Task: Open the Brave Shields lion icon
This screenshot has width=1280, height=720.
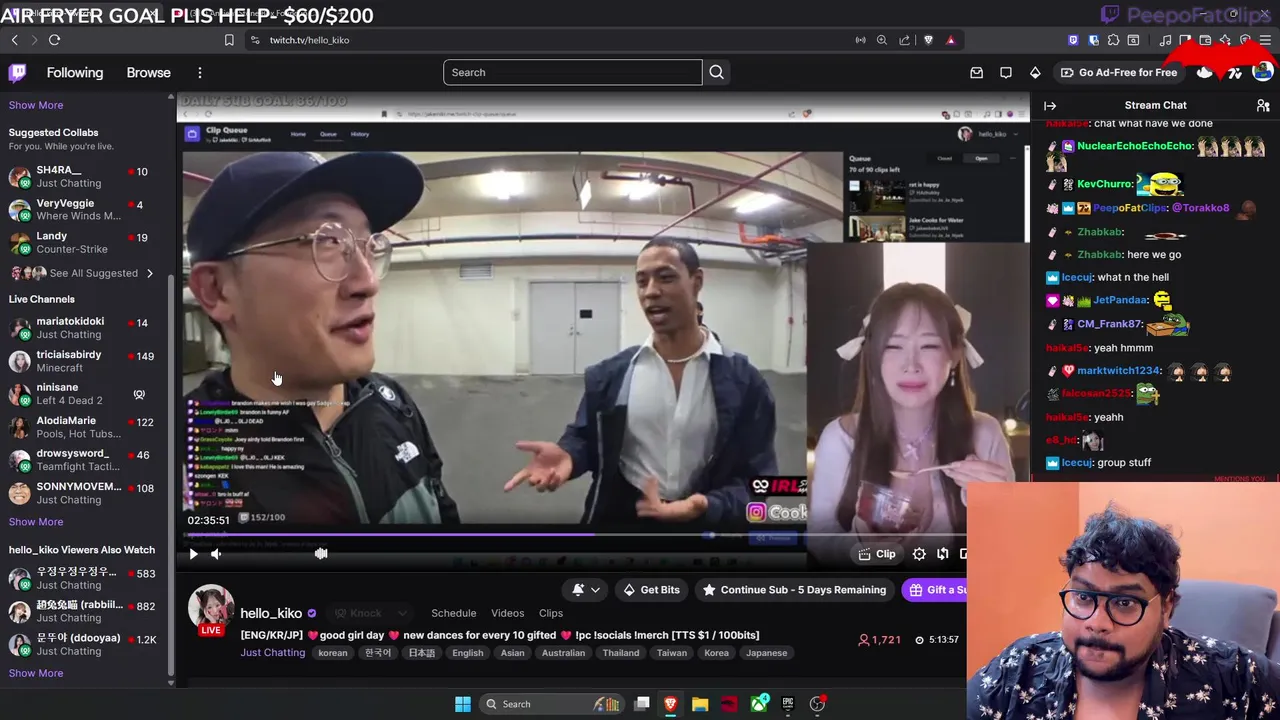Action: coord(929,40)
